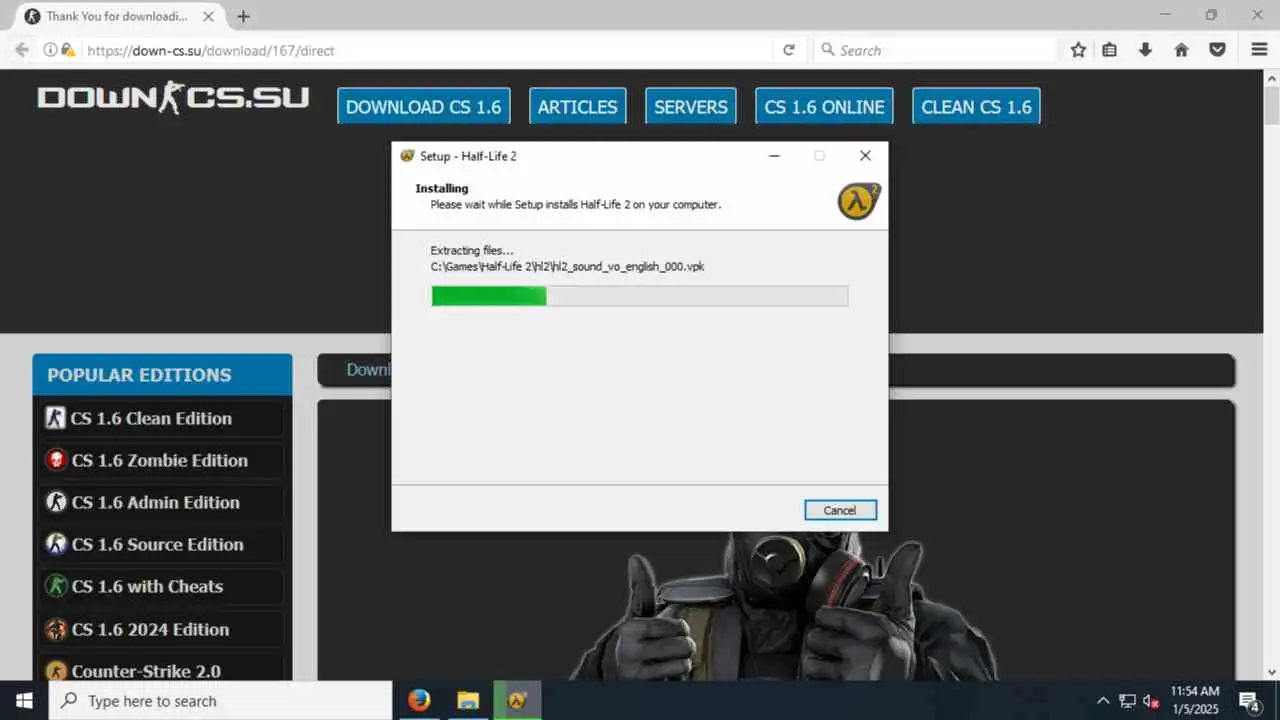The width and height of the screenshot is (1280, 720).
Task: Open the bookmarks library icon
Action: [x=1110, y=50]
